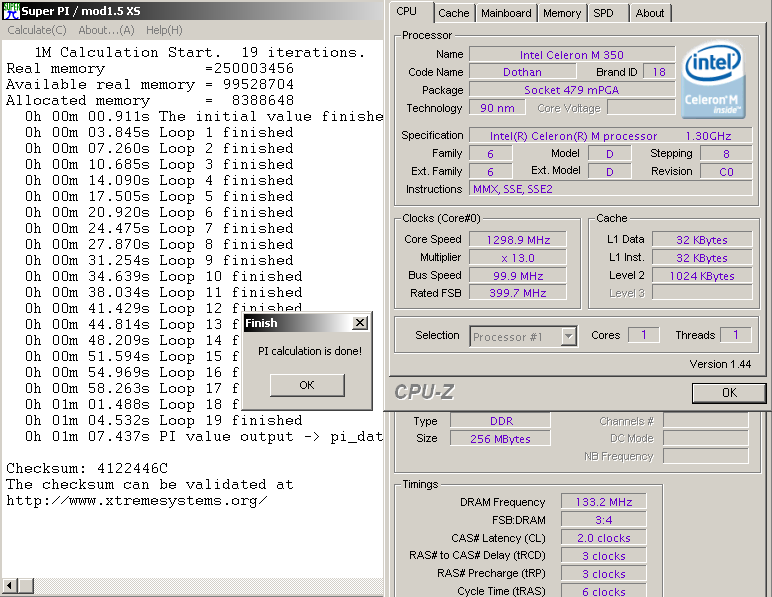The image size is (772, 597).
Task: Click the Threads value field
Action: click(736, 335)
